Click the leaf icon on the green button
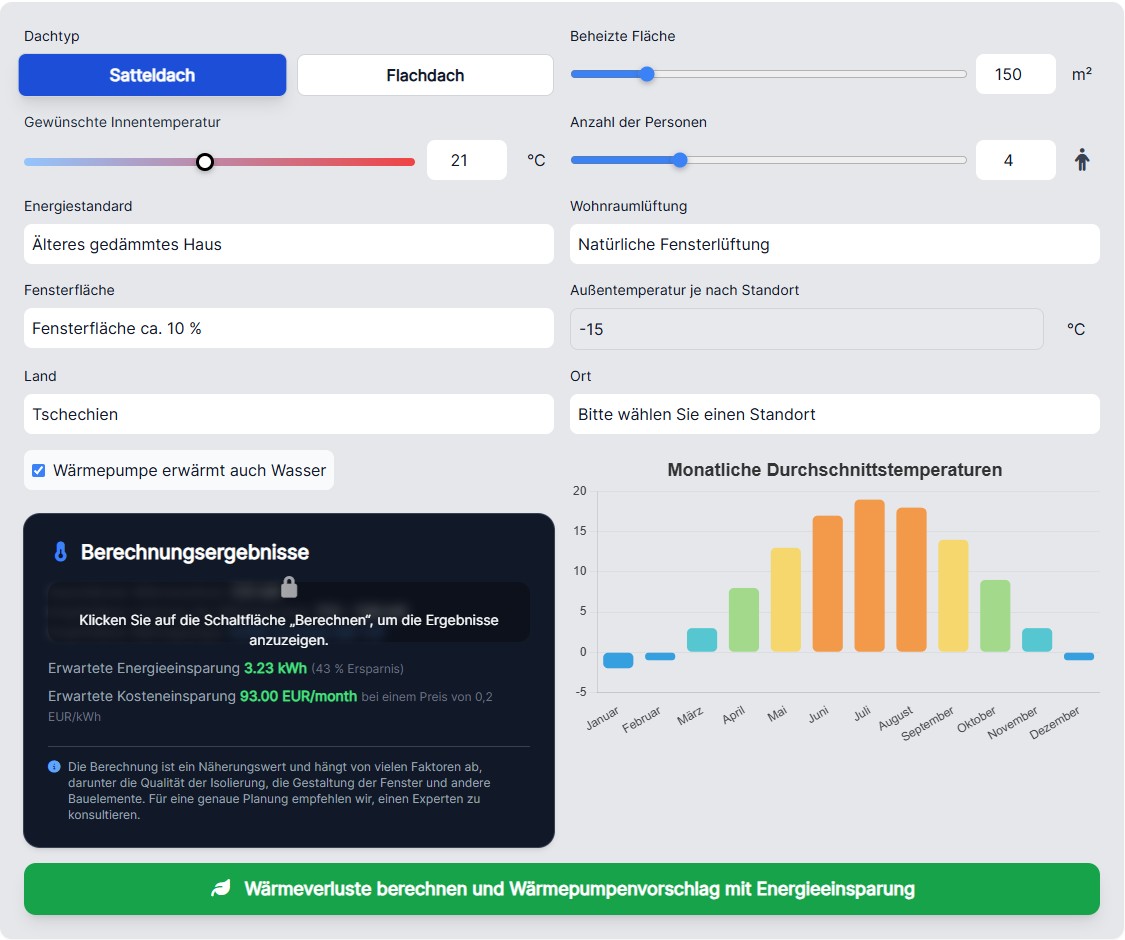 (220, 889)
